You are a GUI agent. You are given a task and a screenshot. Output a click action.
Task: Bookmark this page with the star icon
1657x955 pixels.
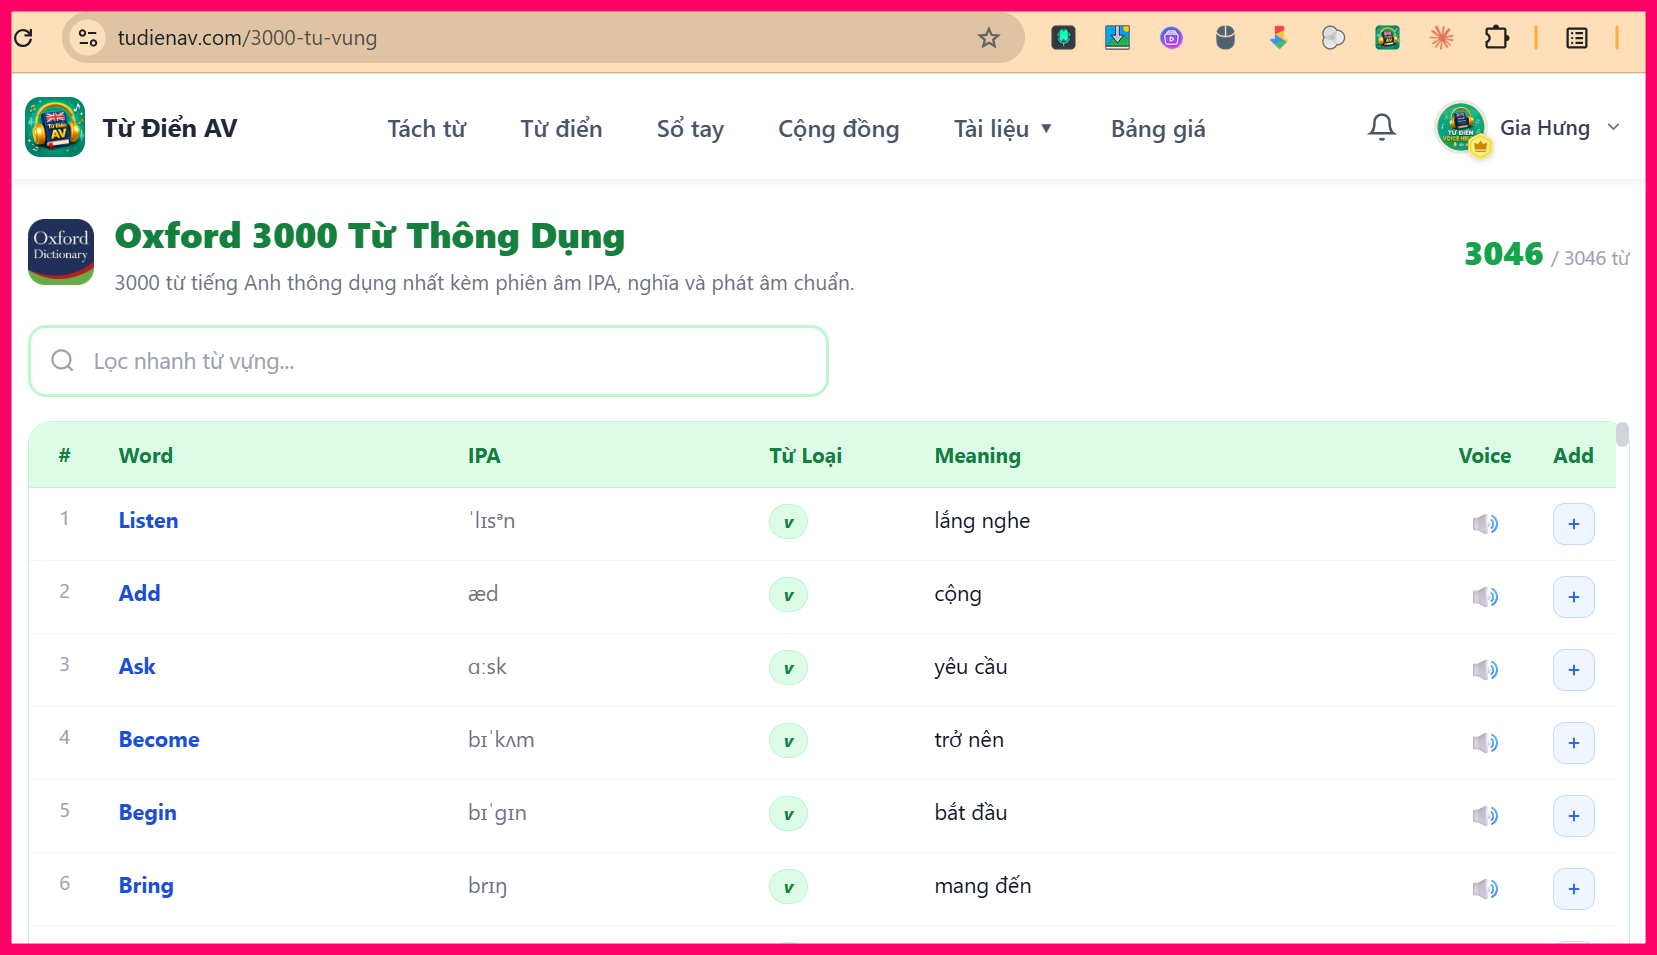coord(989,38)
